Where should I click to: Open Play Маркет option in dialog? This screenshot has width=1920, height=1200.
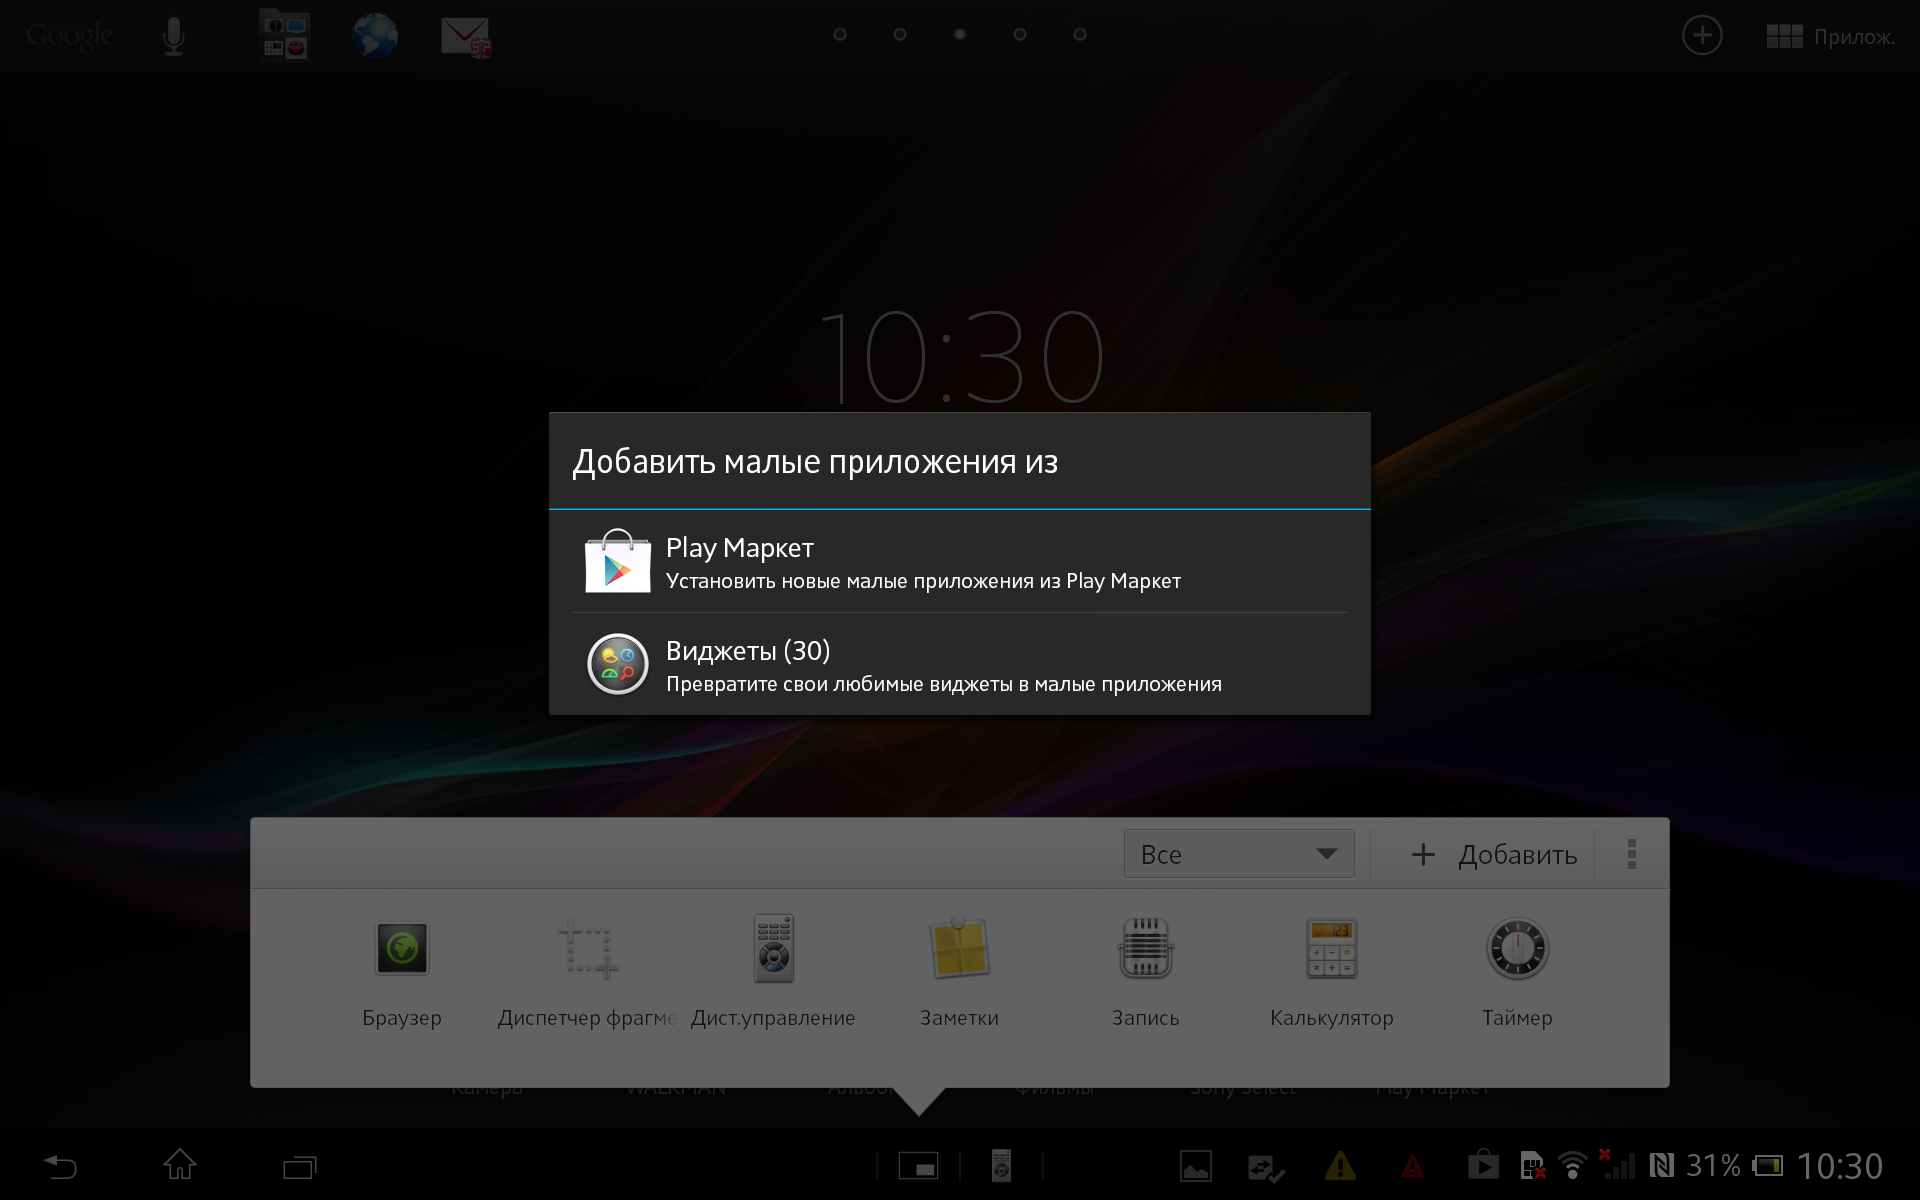point(958,562)
